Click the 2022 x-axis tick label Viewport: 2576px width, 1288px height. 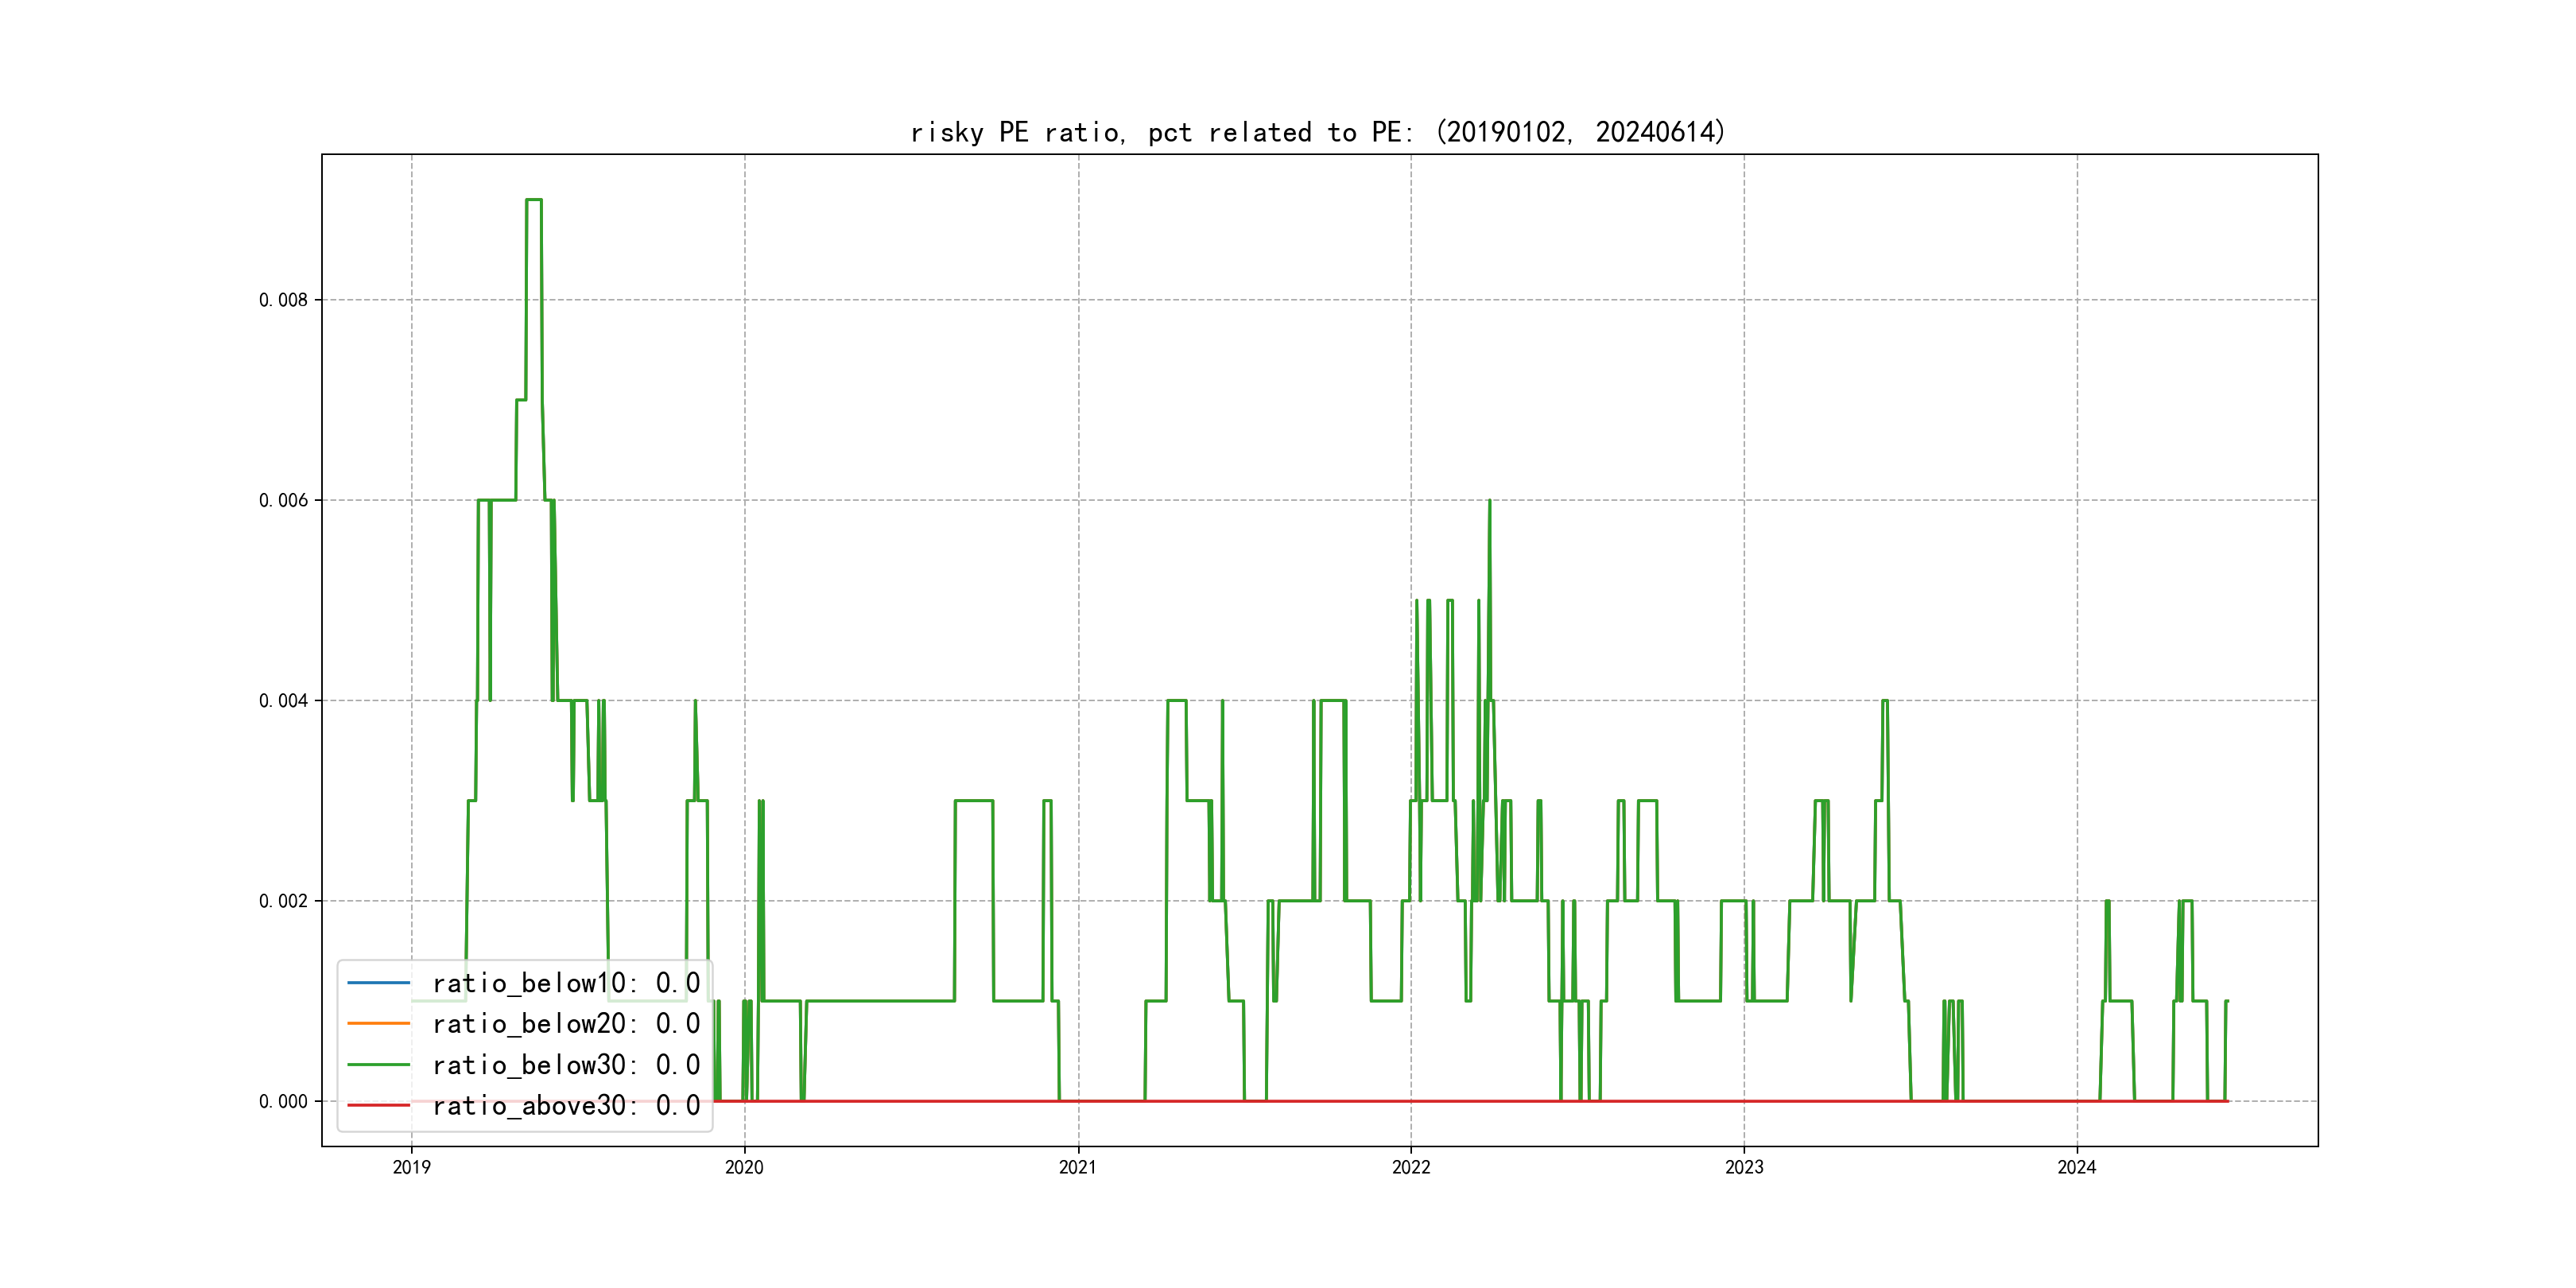click(x=1411, y=1167)
